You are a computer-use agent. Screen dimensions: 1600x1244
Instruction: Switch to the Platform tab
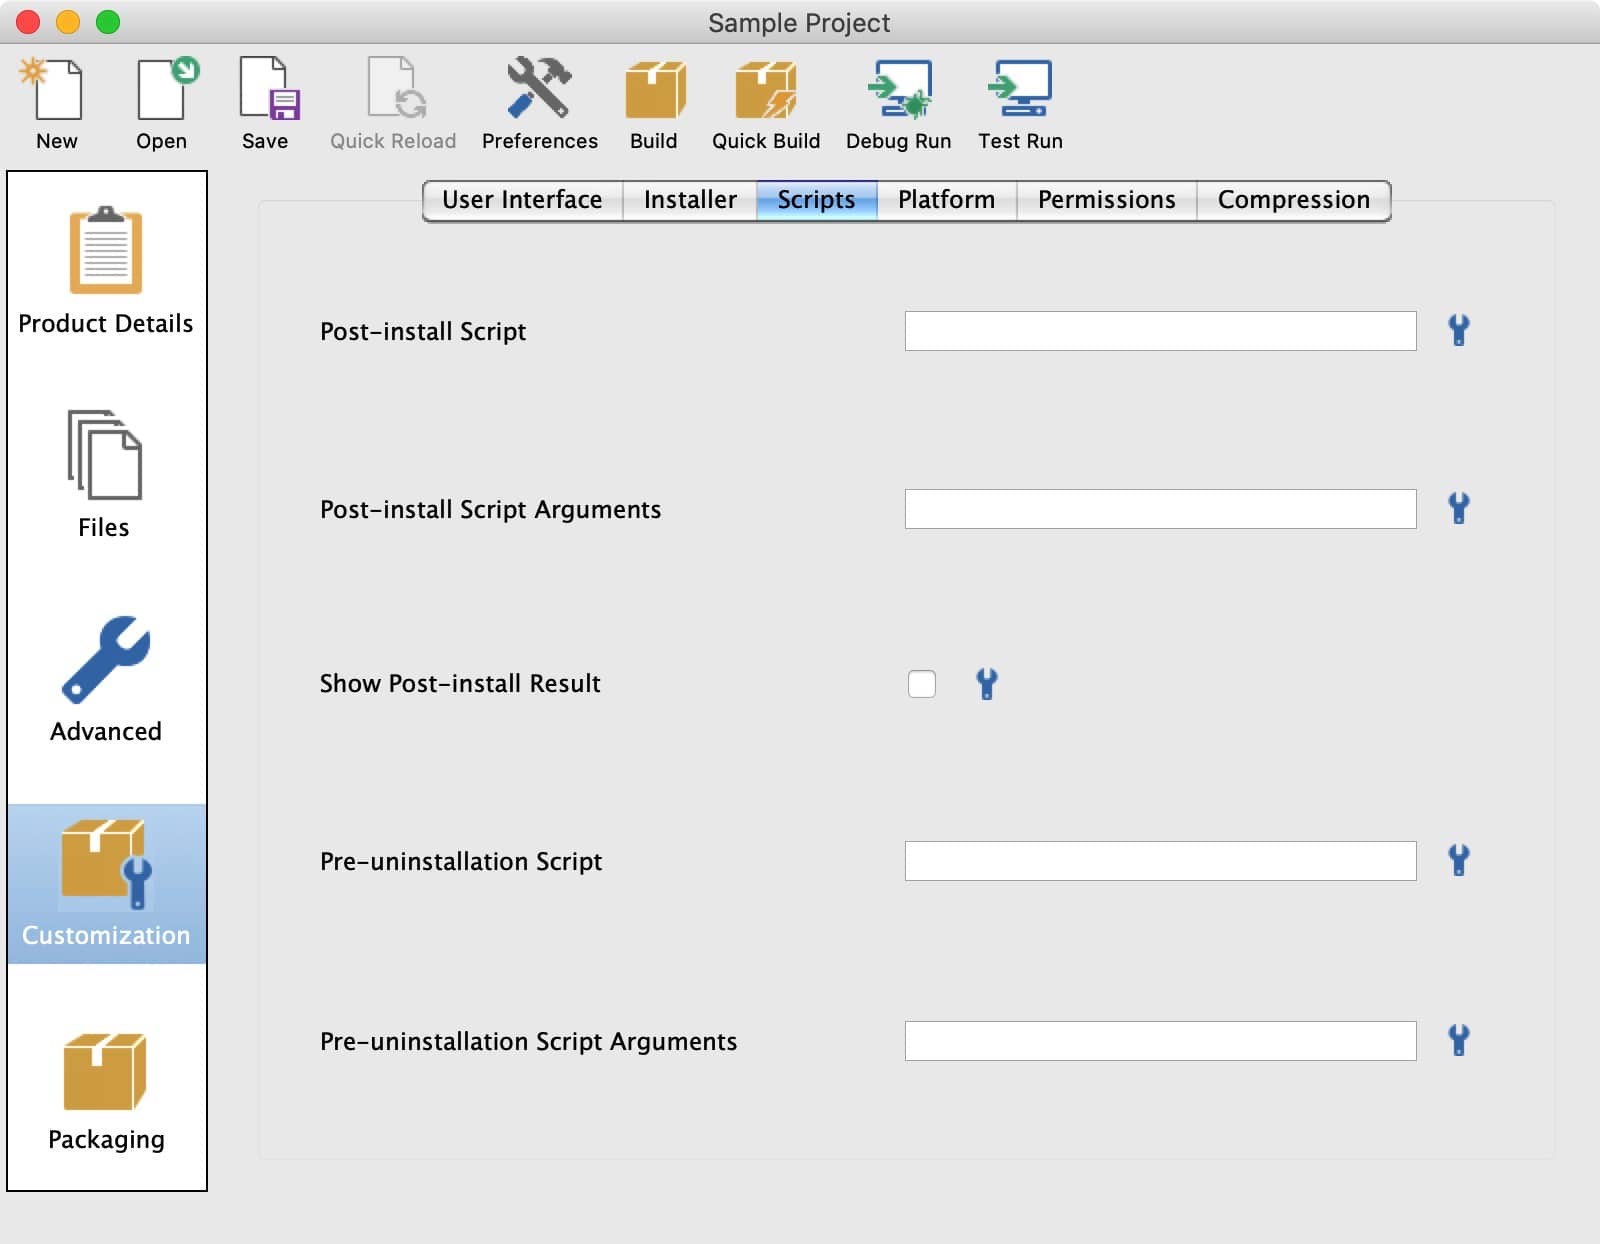click(946, 200)
